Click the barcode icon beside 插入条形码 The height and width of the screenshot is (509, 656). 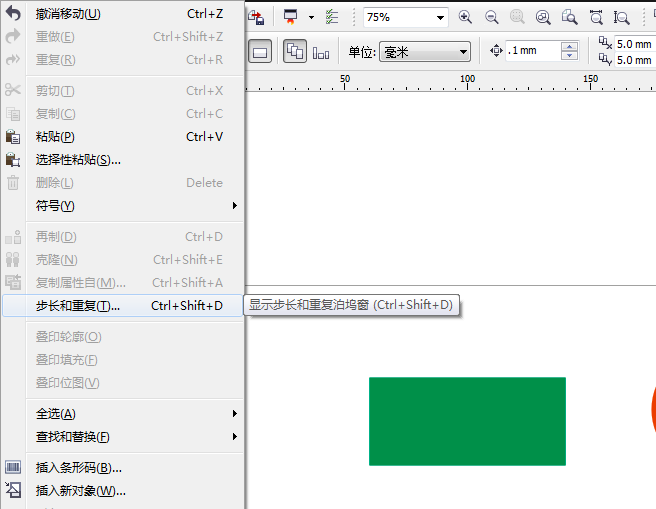[x=13, y=467]
